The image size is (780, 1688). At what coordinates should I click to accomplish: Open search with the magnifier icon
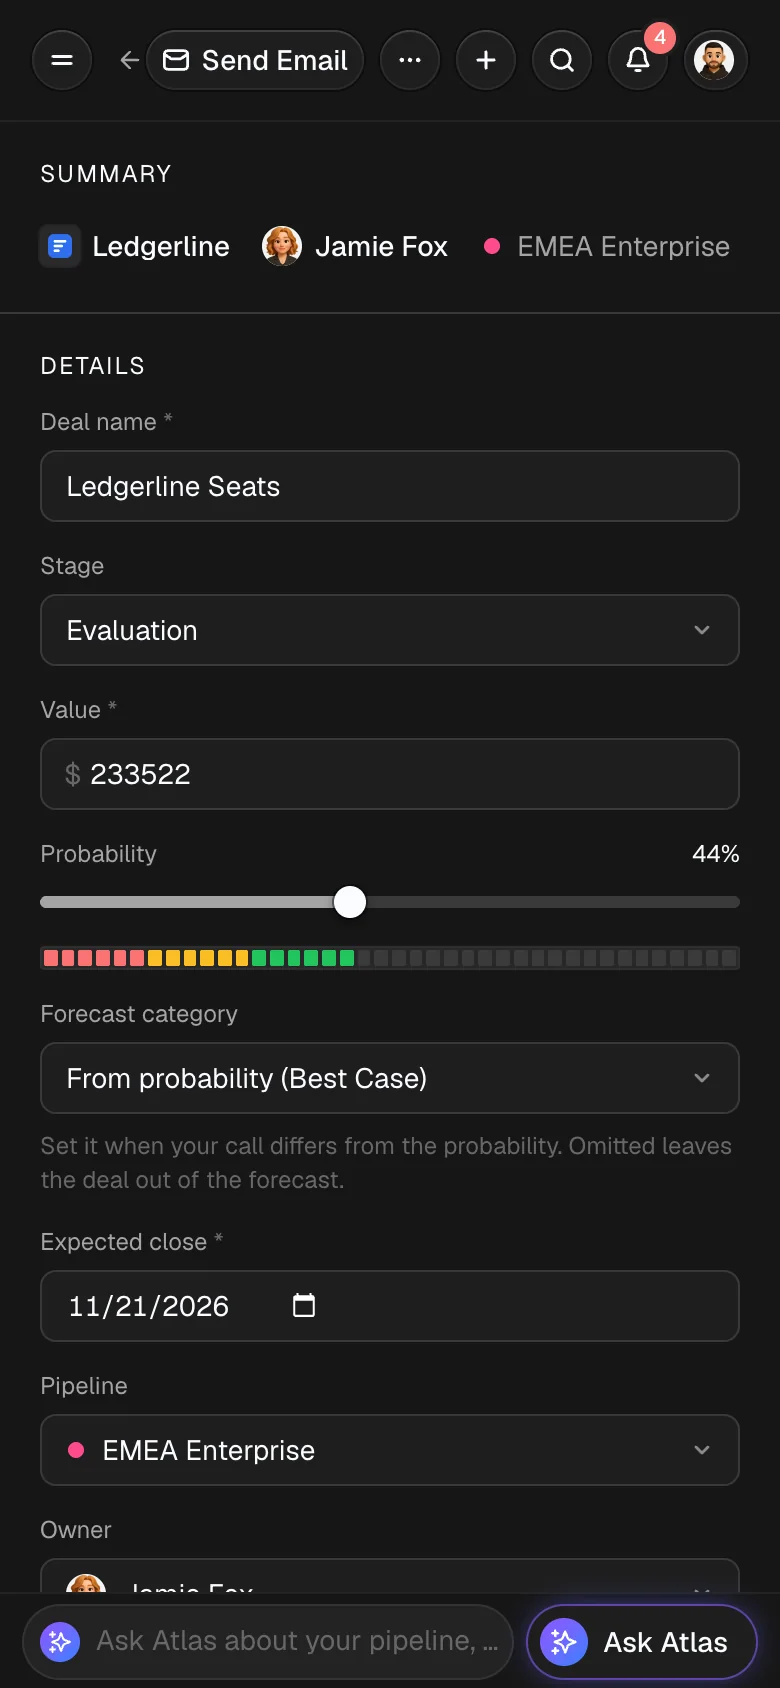[x=562, y=60]
